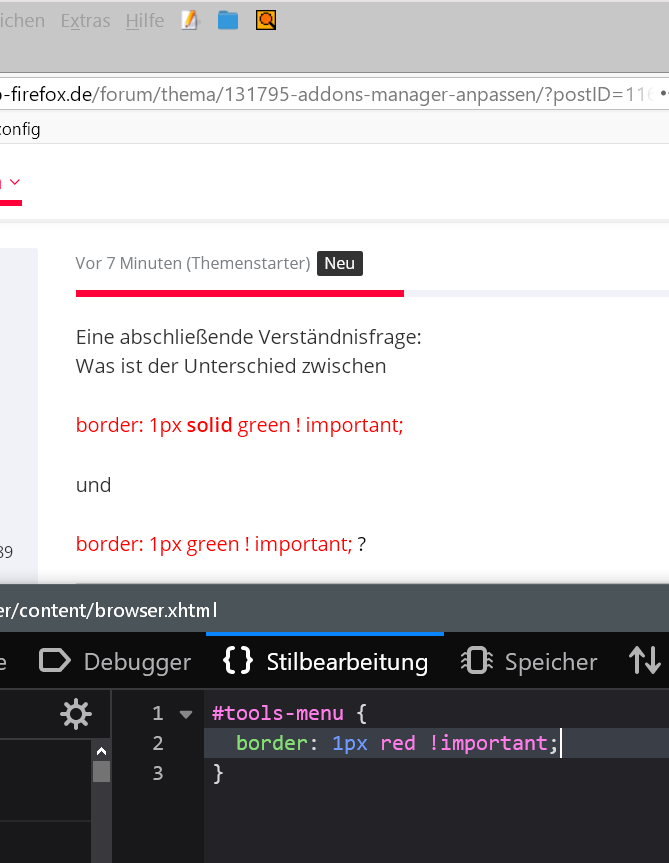The image size is (669, 863).
Task: Open the style editor settings gear
Action: (x=75, y=714)
